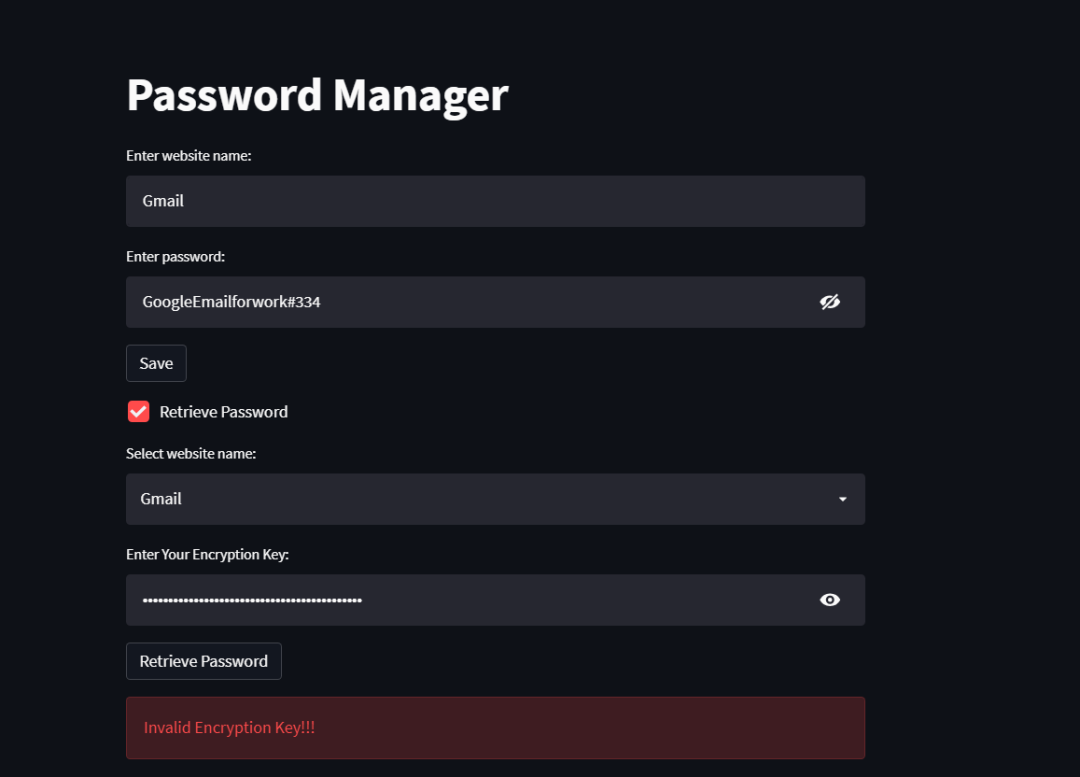Click the masked dots of the encryption key
The width and height of the screenshot is (1080, 777).
click(252, 600)
